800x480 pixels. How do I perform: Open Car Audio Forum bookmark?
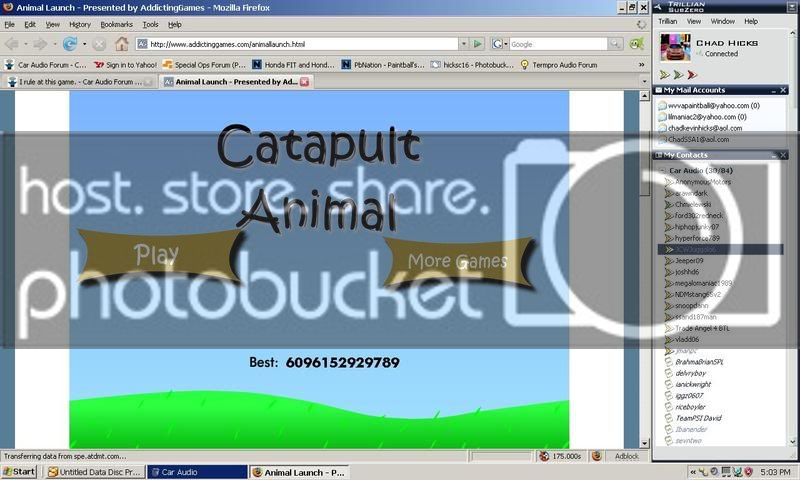click(x=45, y=65)
